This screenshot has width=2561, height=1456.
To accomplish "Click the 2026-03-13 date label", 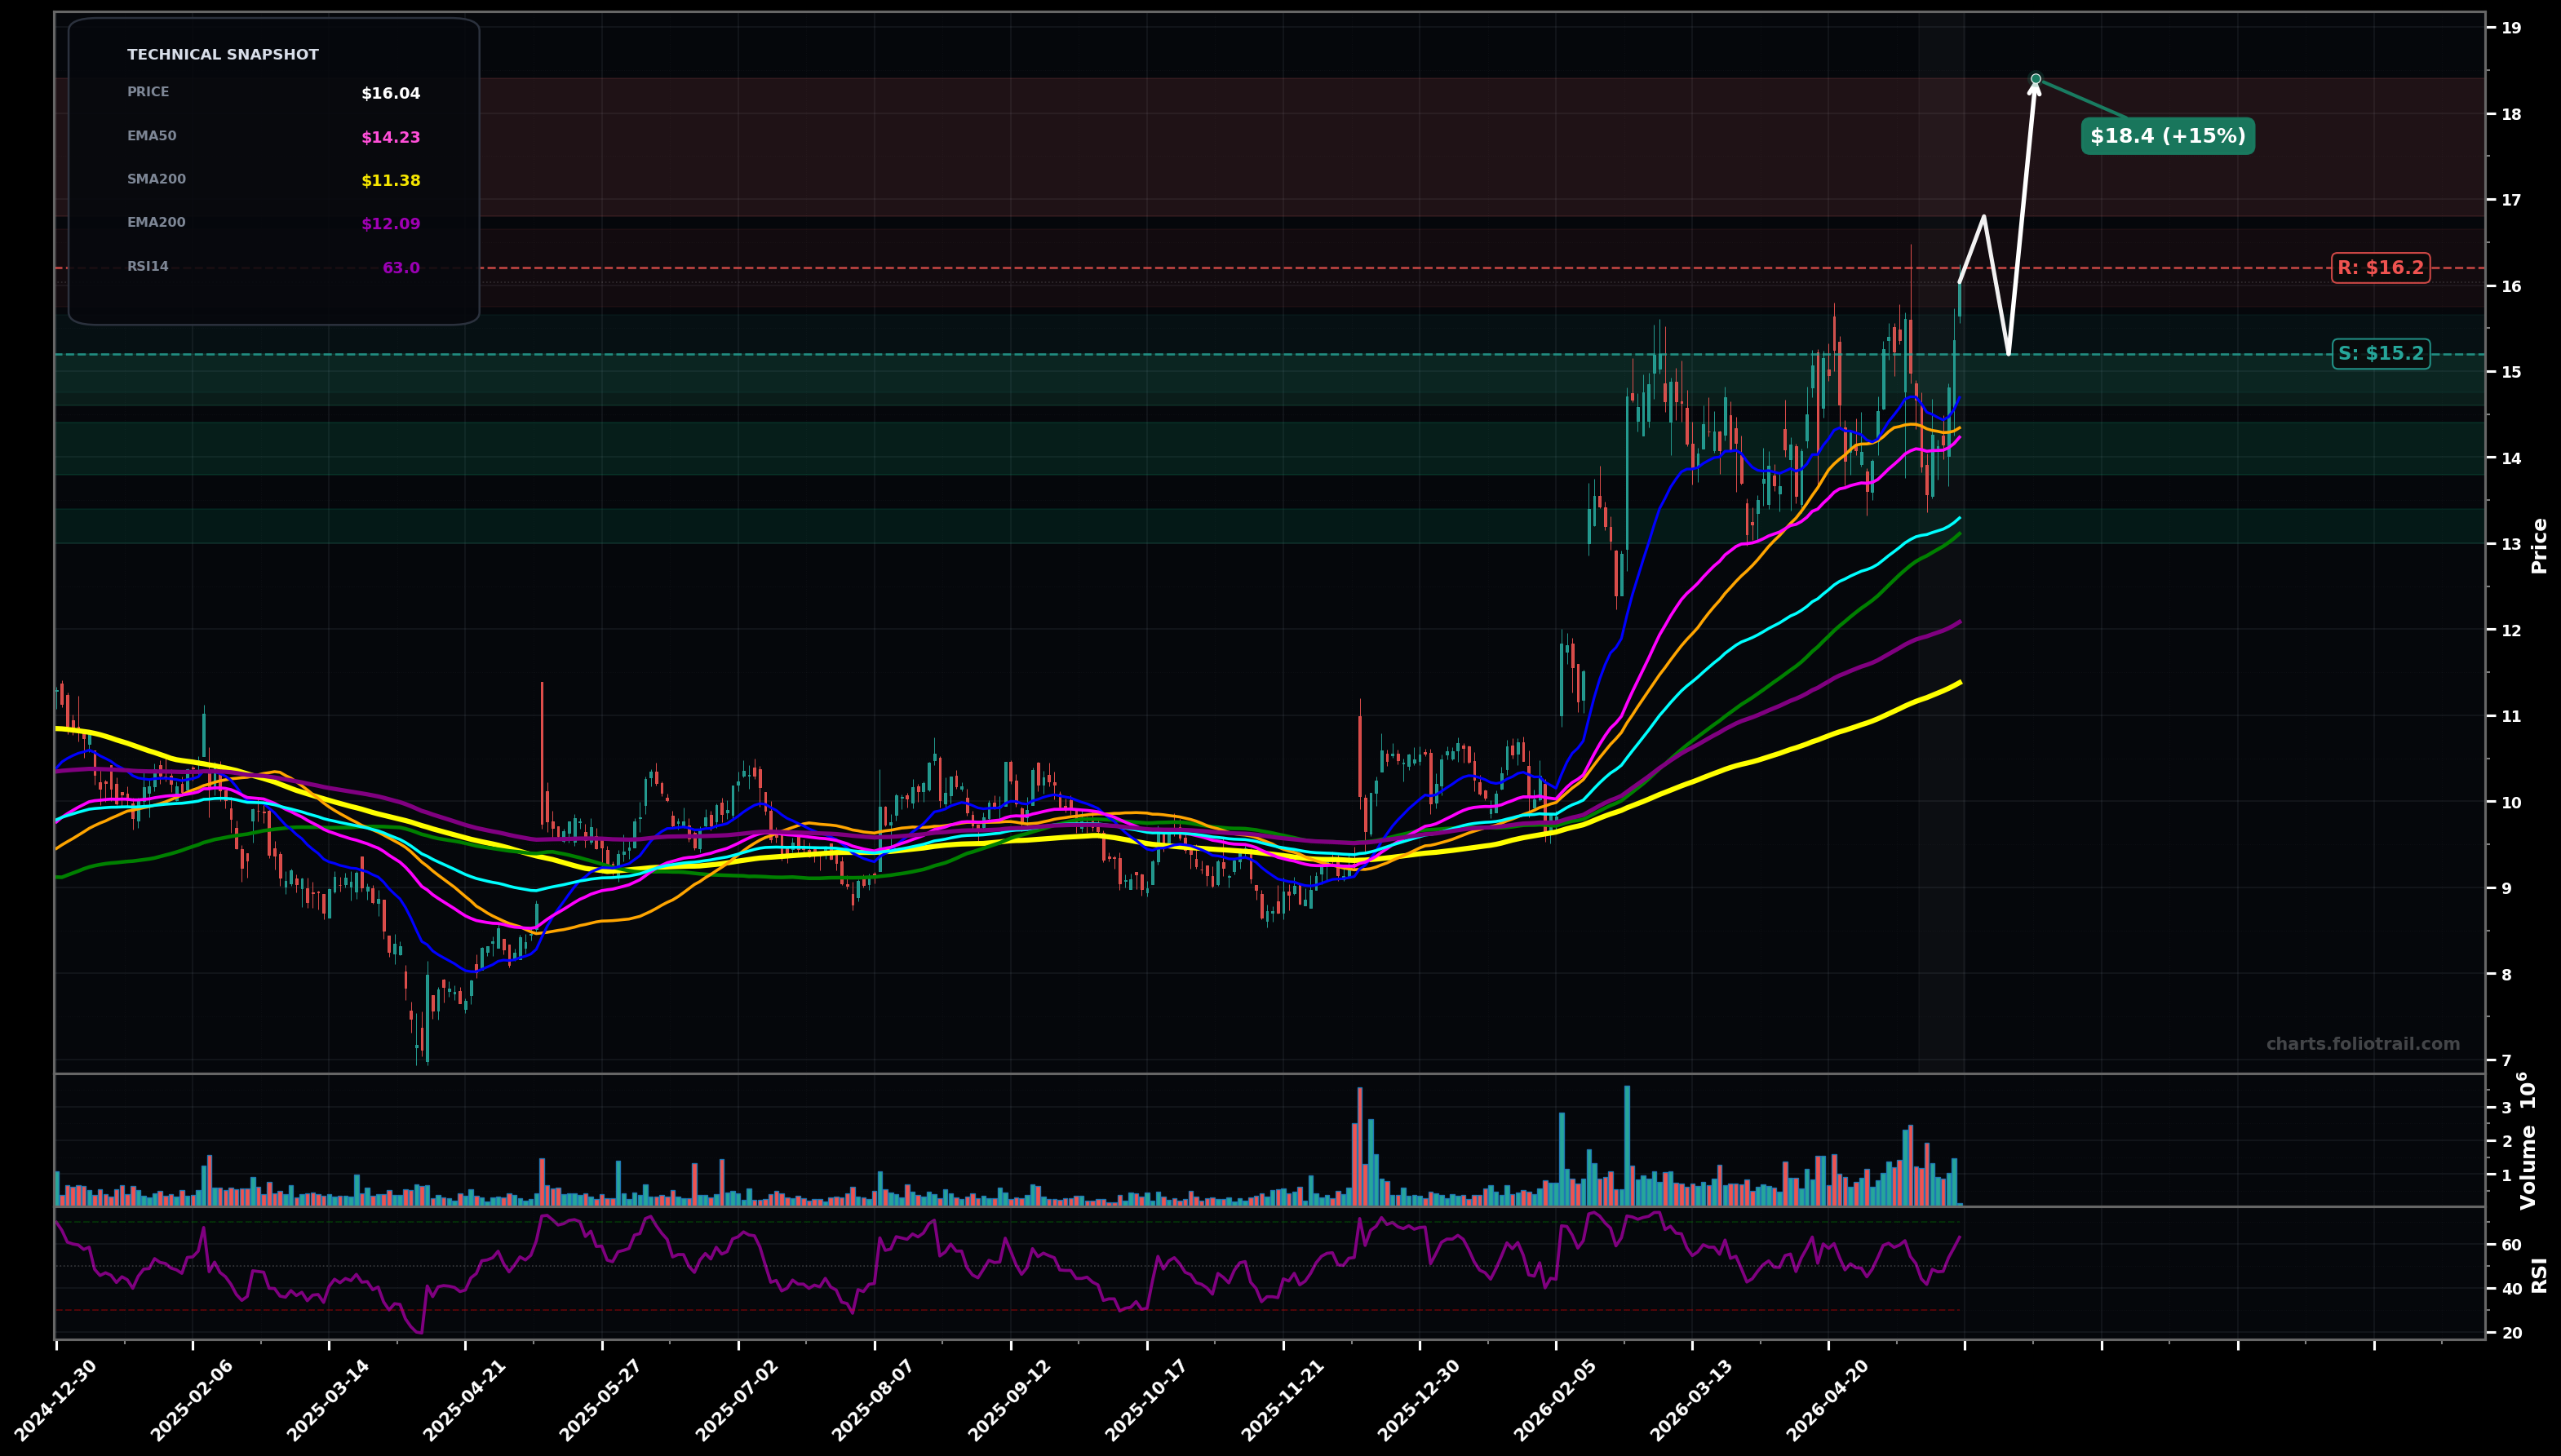I will pos(1692,1400).
